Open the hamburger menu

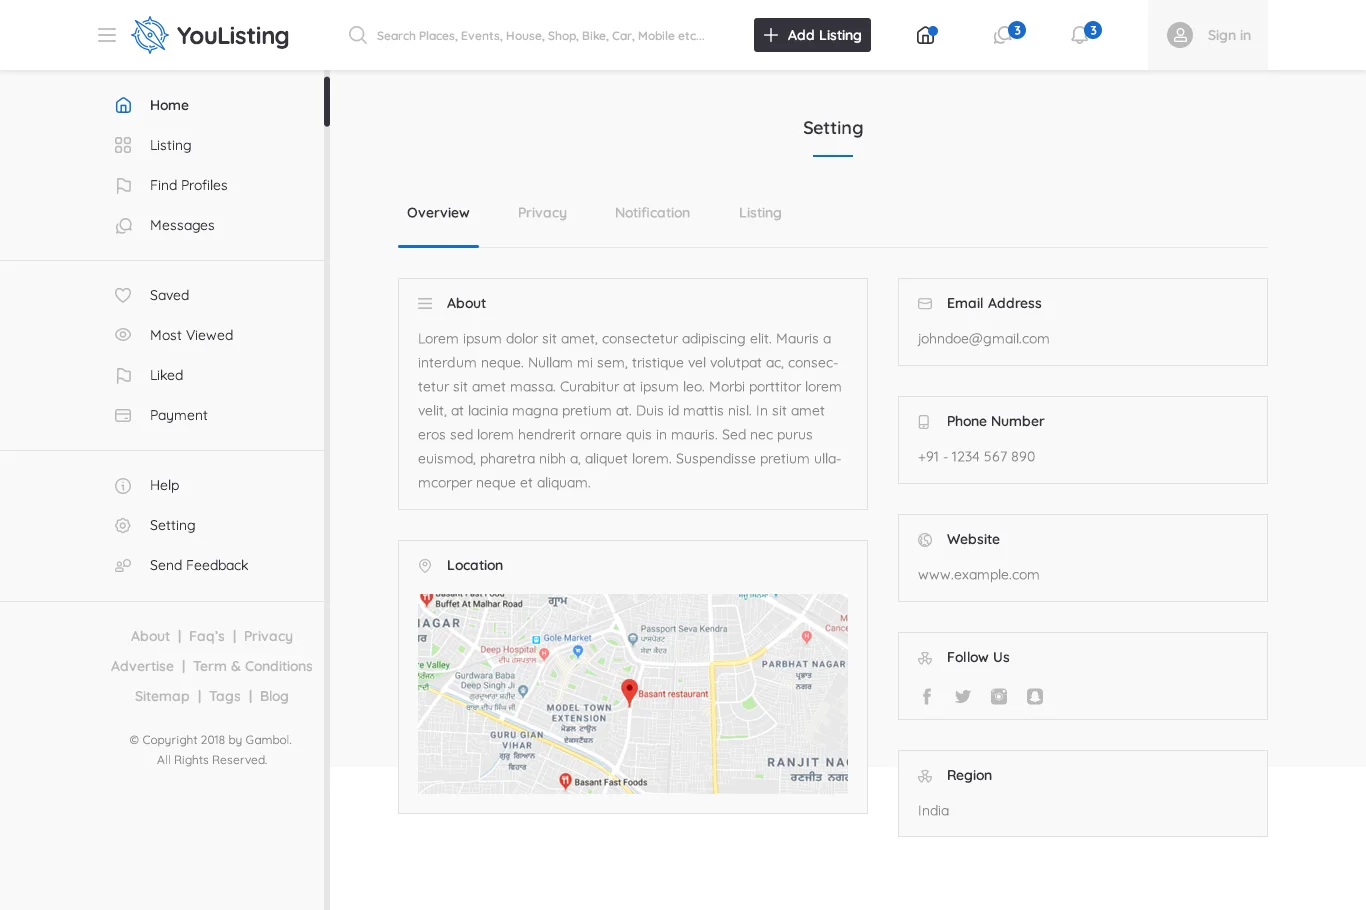pos(107,35)
